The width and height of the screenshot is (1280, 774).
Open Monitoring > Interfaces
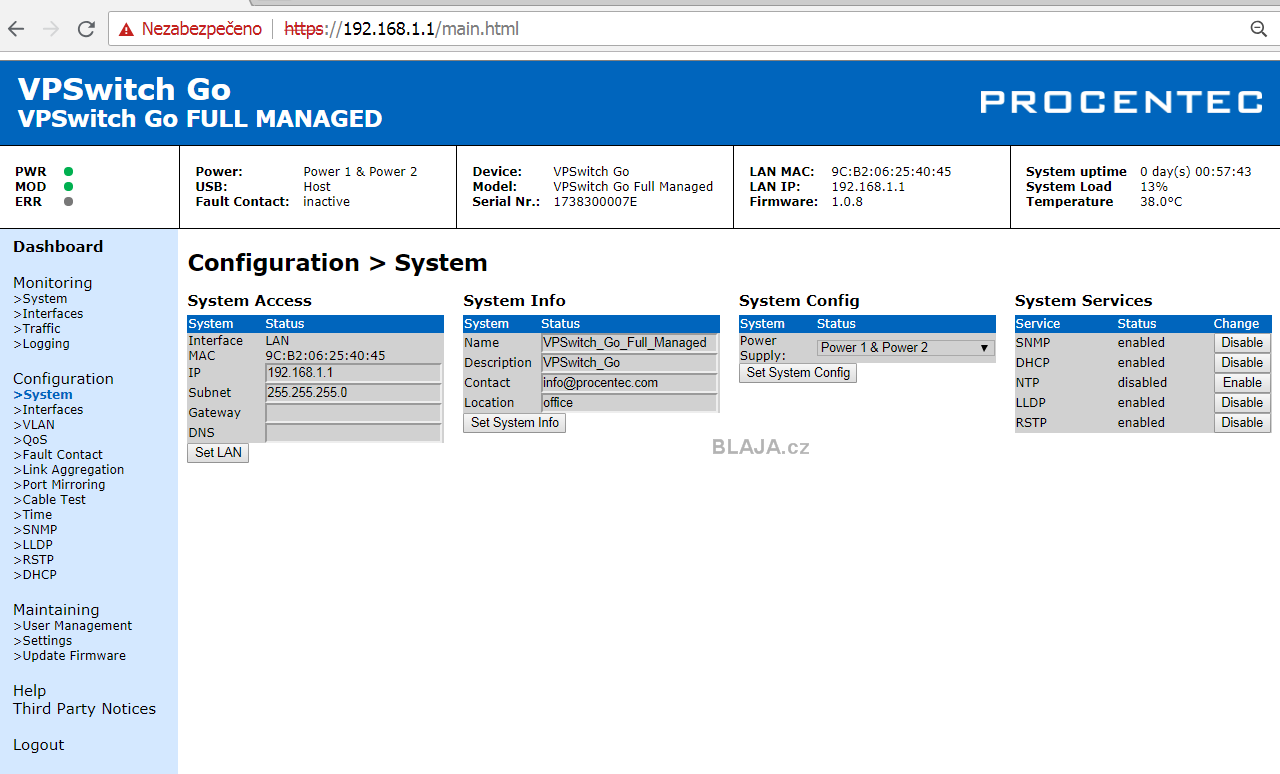coord(48,314)
